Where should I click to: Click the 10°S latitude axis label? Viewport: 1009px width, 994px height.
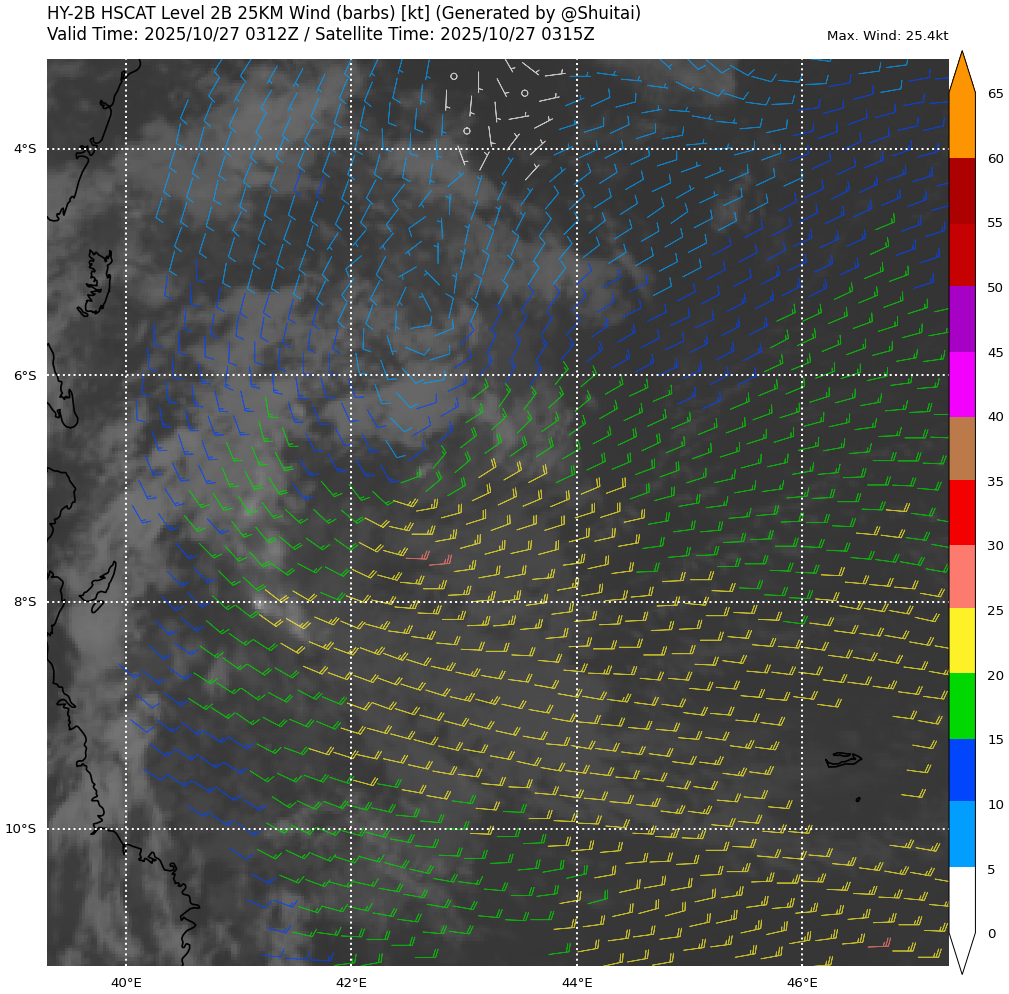tap(21, 829)
